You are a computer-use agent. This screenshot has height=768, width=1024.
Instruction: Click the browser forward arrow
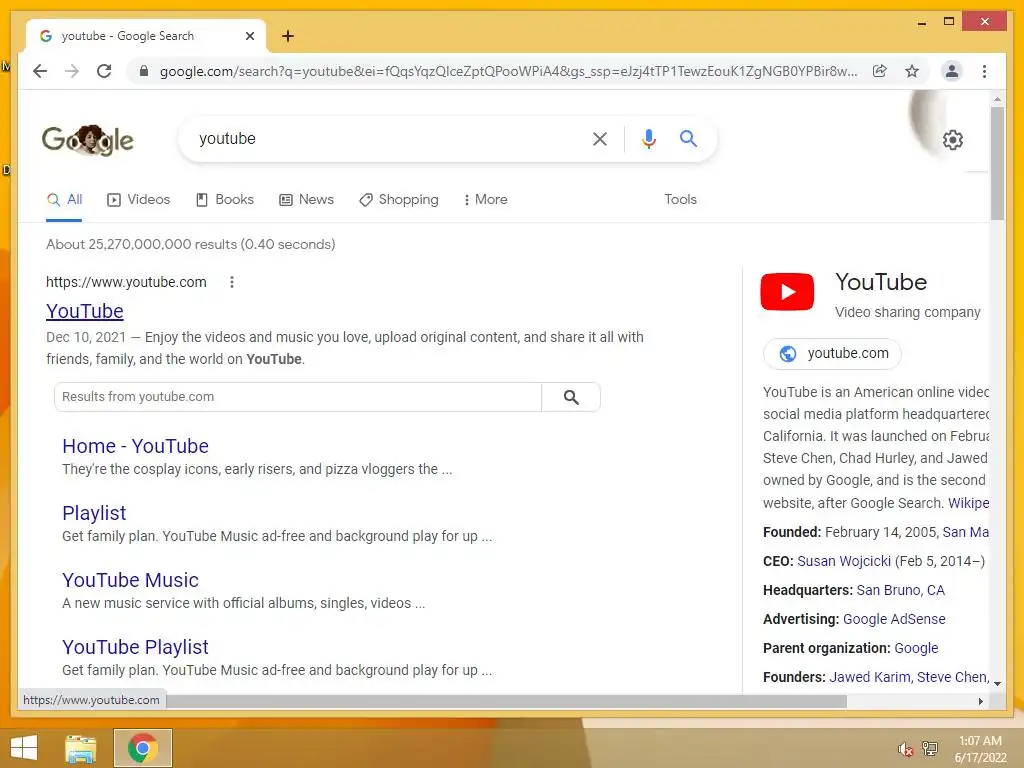click(x=72, y=71)
